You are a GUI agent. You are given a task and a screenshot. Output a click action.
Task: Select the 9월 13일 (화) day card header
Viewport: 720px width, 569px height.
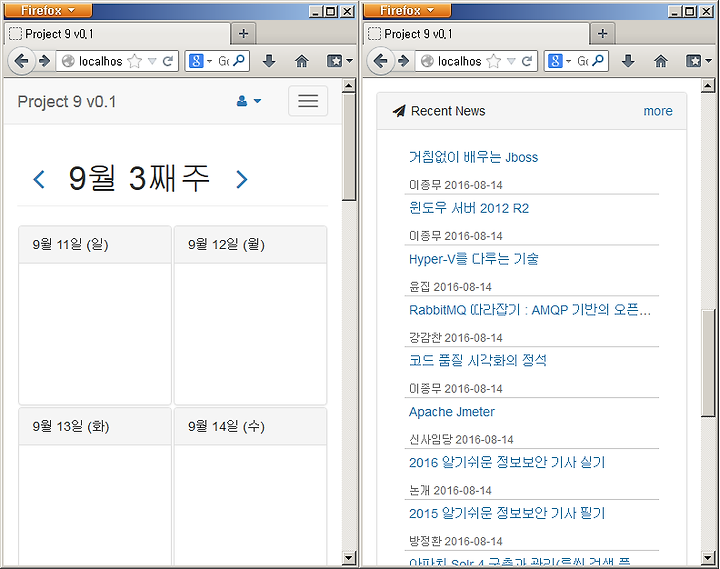[x=95, y=426]
